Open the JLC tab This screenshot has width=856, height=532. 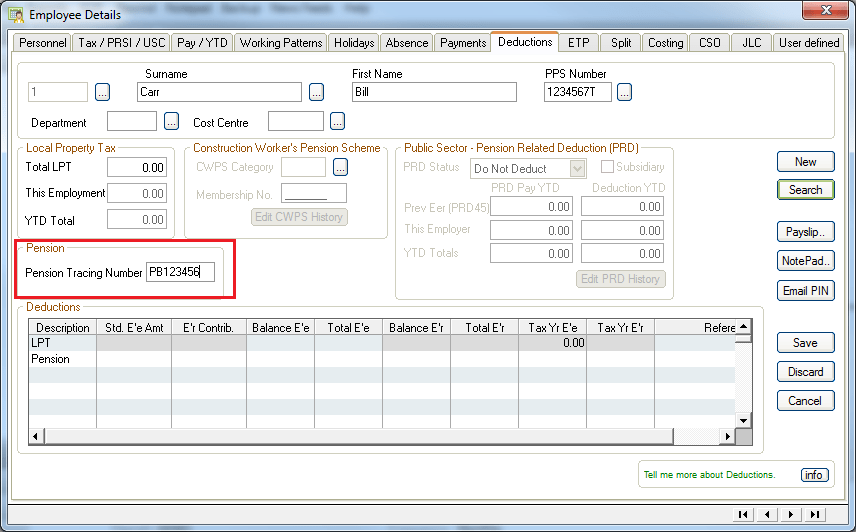(x=752, y=43)
